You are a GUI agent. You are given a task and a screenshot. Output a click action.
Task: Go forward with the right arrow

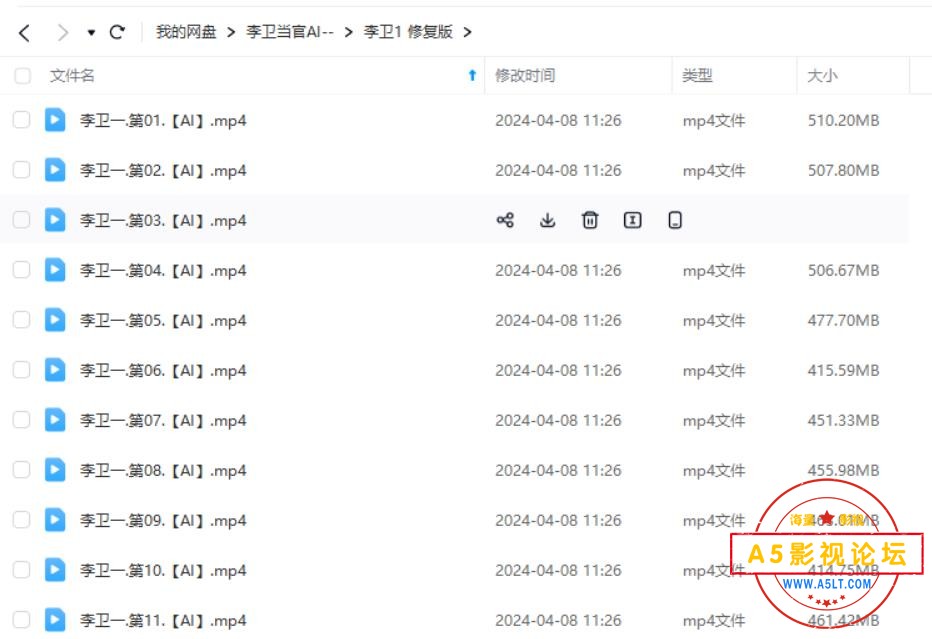pos(62,32)
